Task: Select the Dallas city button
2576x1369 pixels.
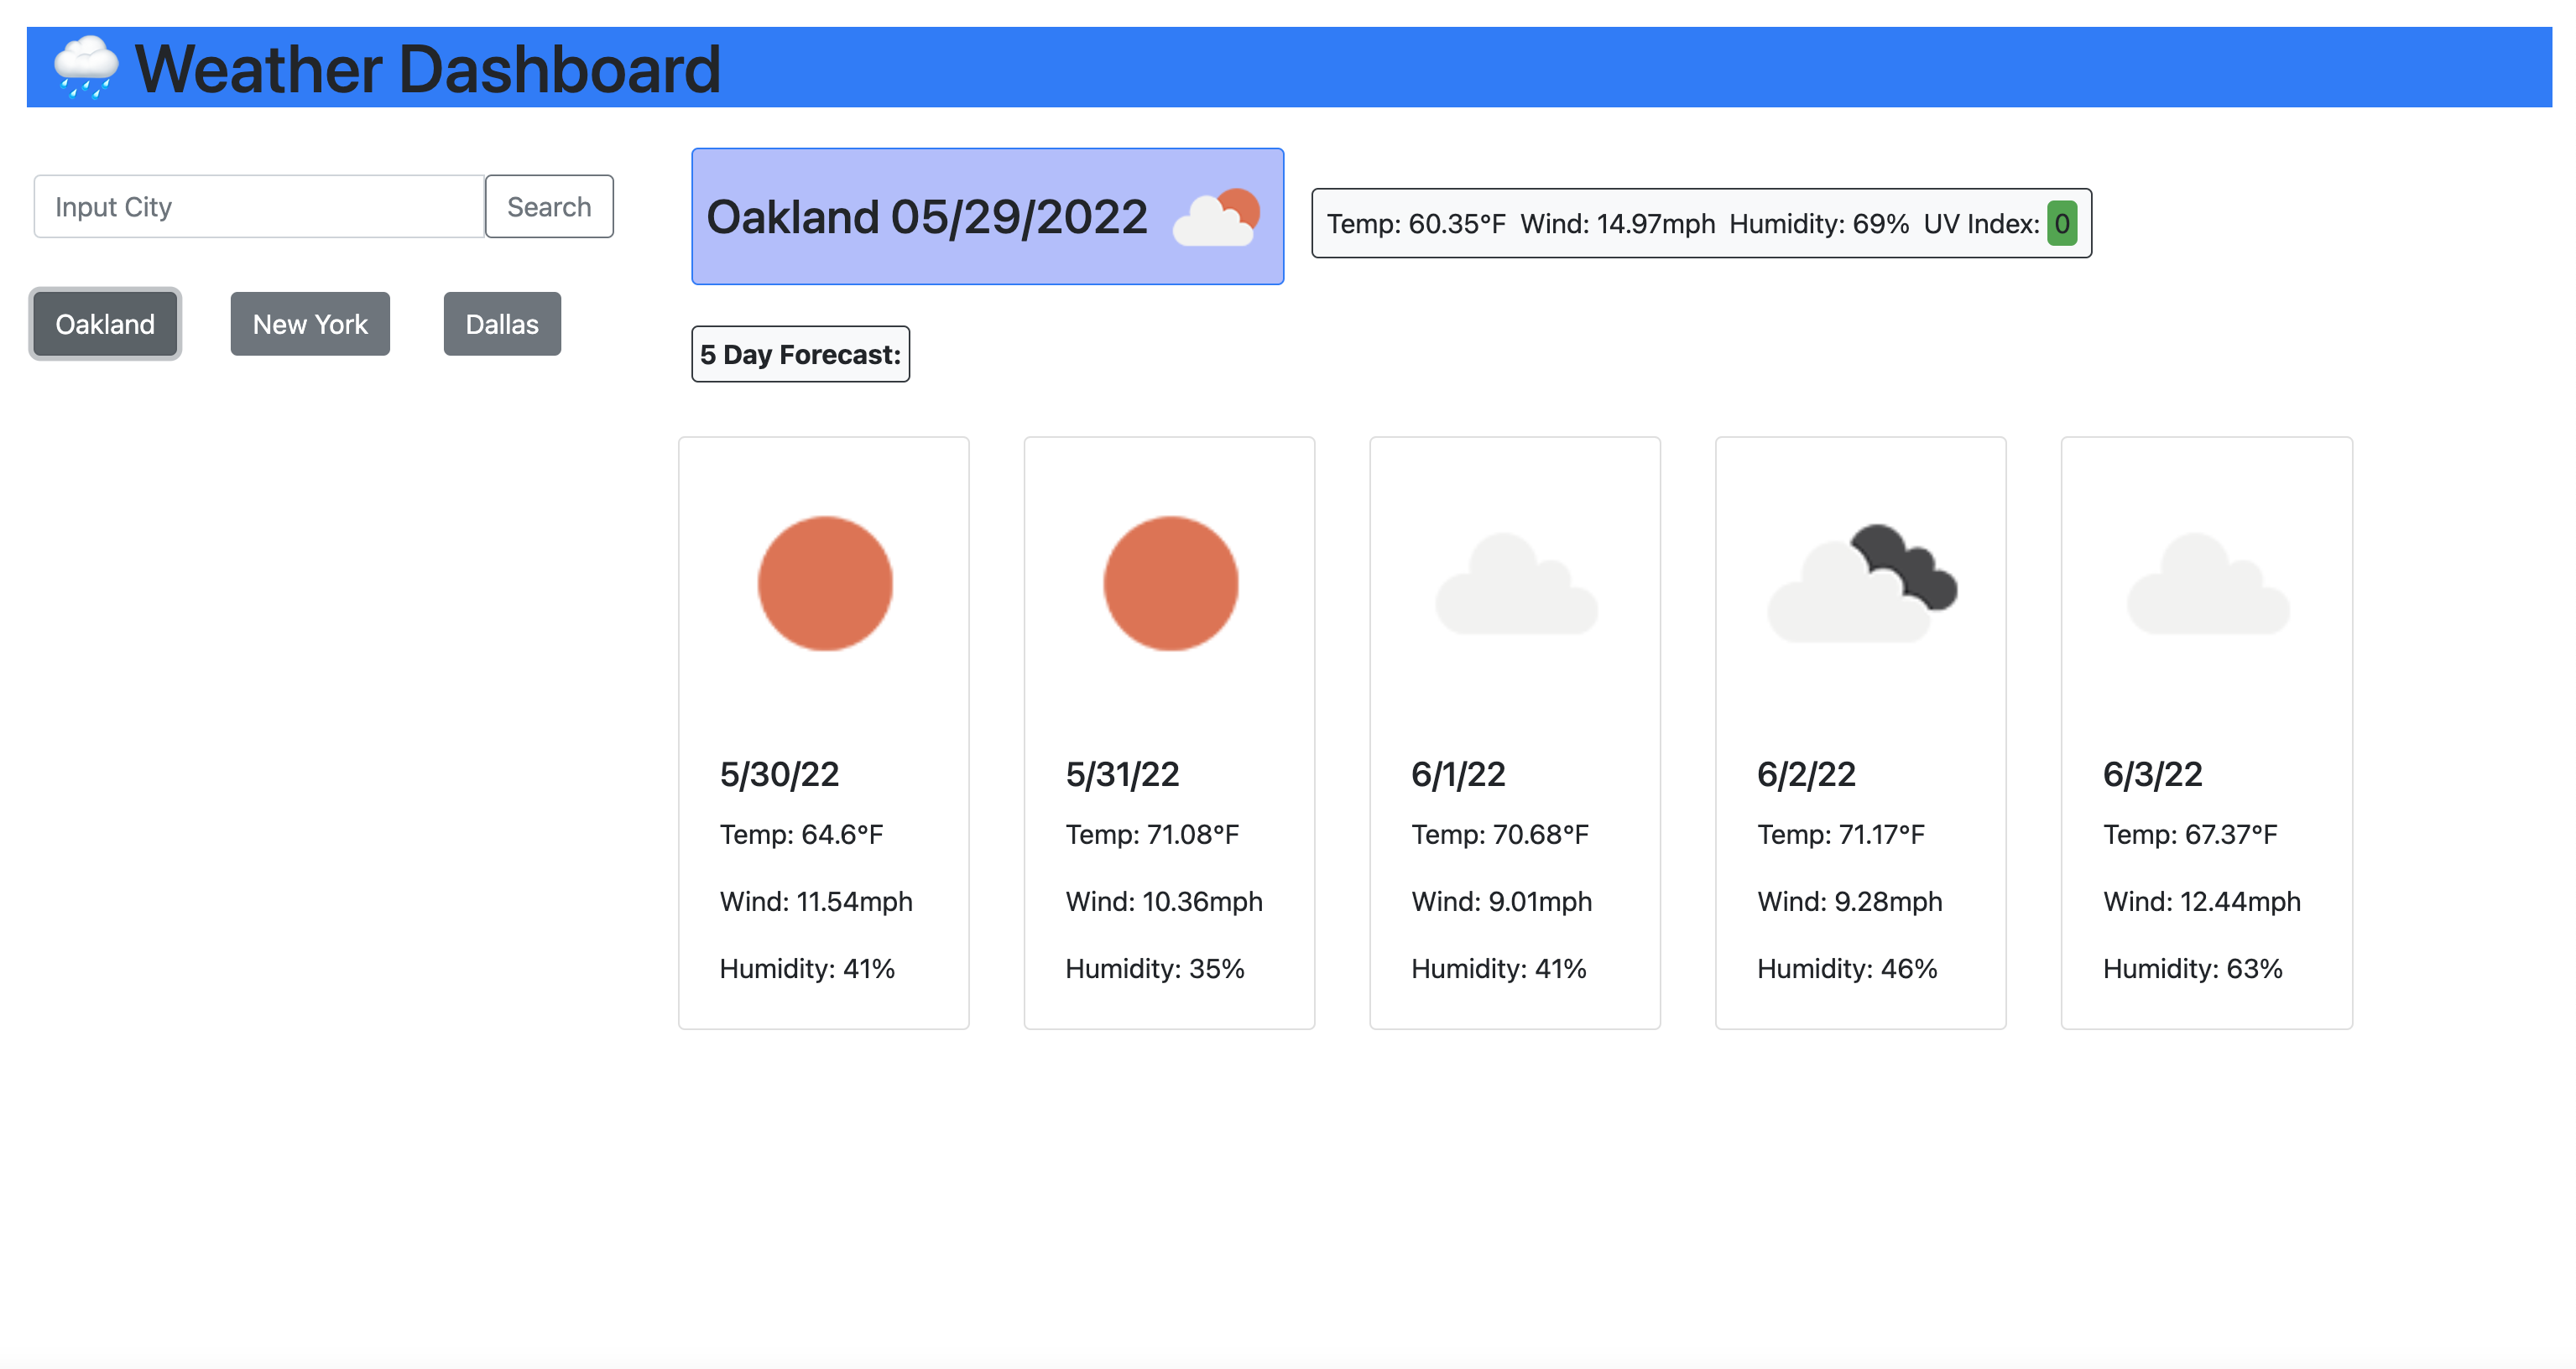Action: 502,323
